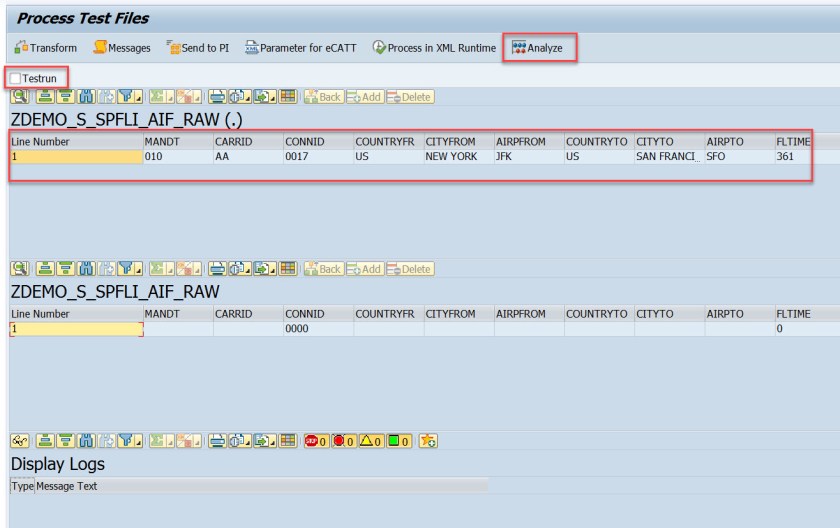Enable the Testrun checkbox

(x=16, y=78)
